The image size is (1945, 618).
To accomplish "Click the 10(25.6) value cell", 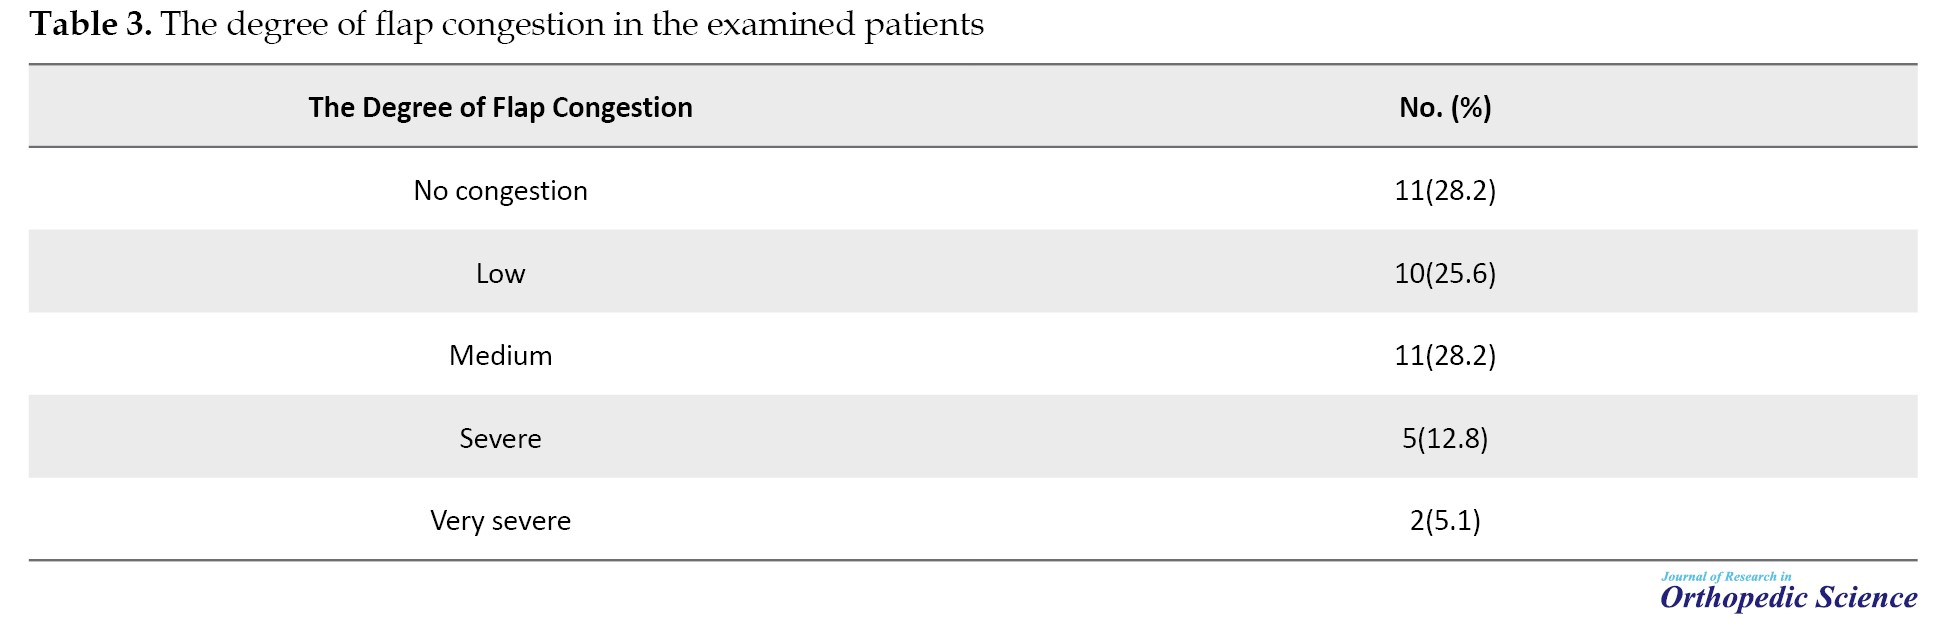I will tap(1445, 273).
